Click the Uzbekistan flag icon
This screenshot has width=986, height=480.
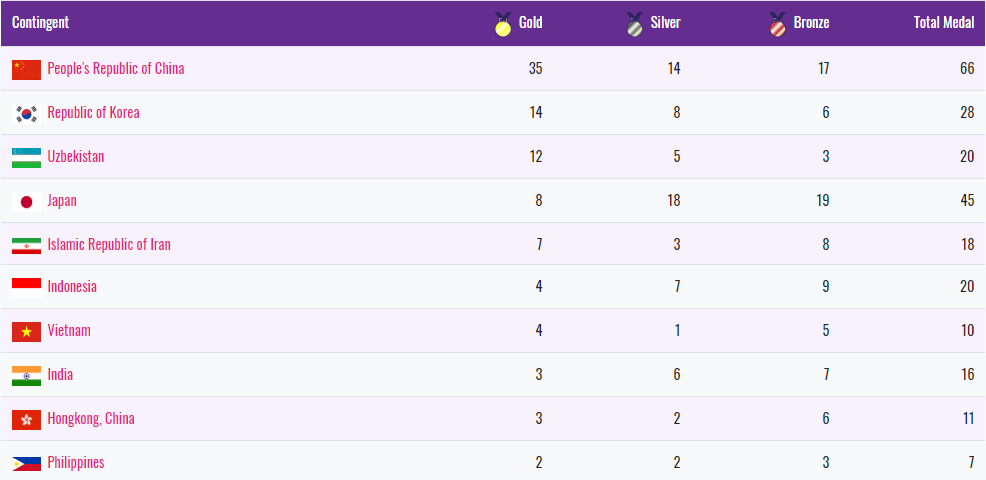pos(26,157)
